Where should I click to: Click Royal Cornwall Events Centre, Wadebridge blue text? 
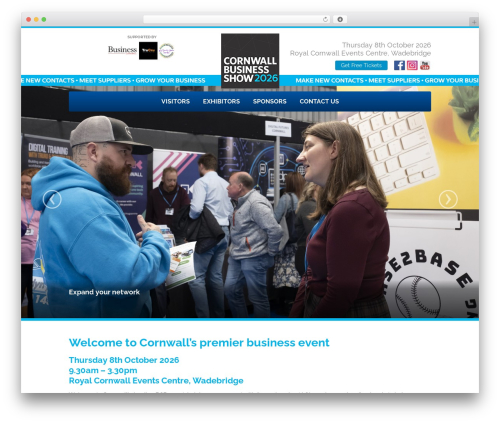(x=156, y=381)
